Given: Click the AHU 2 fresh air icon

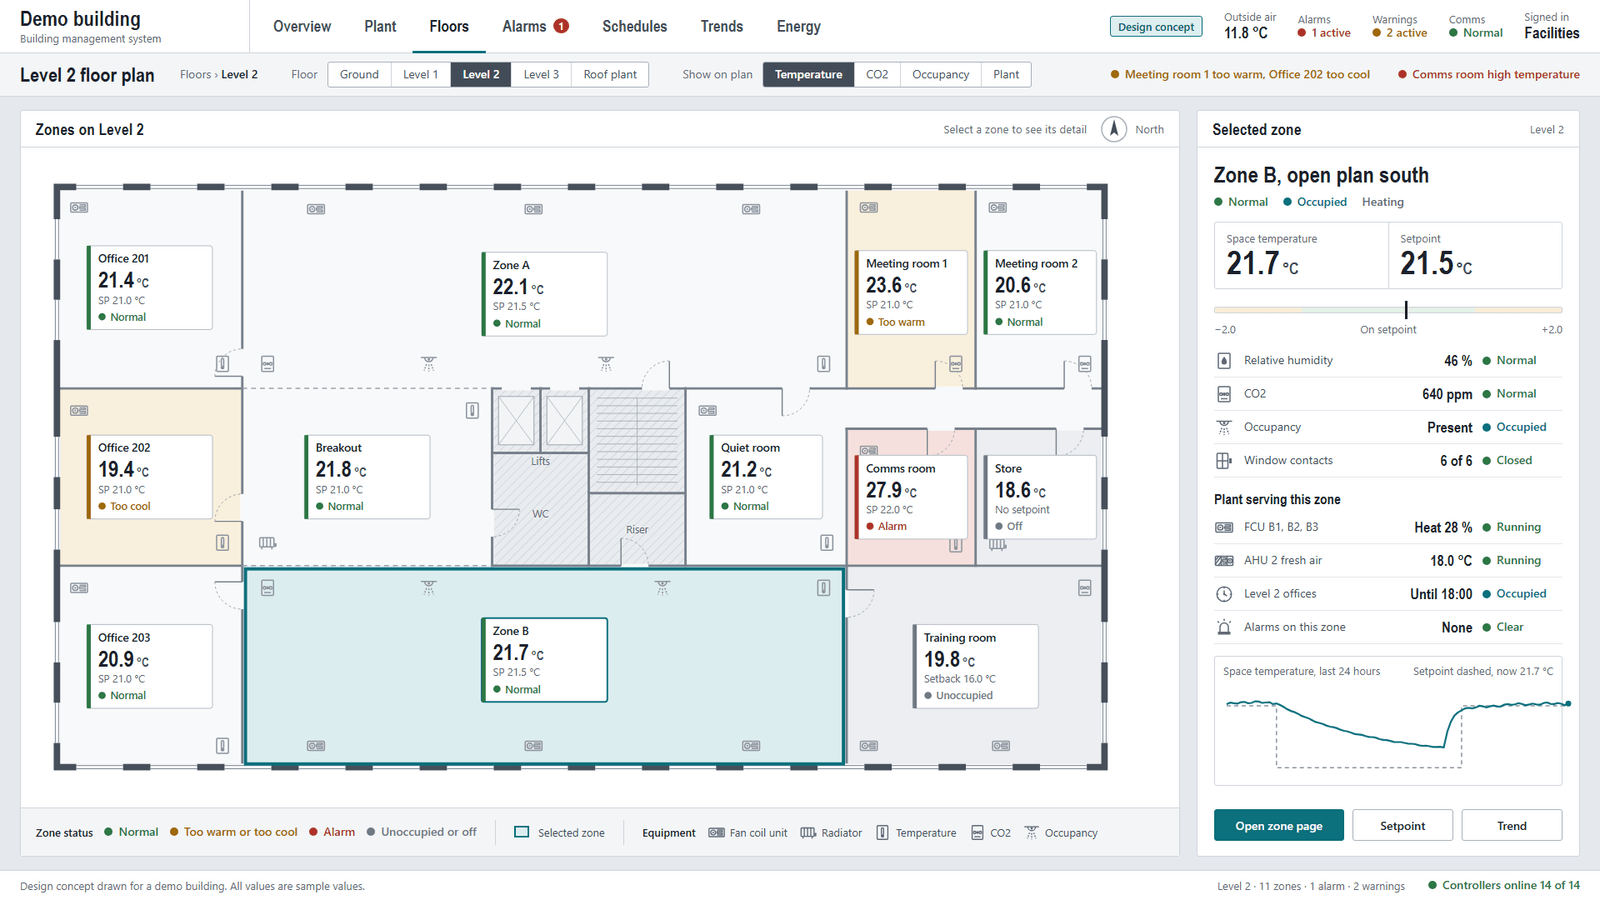Looking at the screenshot, I should (1224, 561).
